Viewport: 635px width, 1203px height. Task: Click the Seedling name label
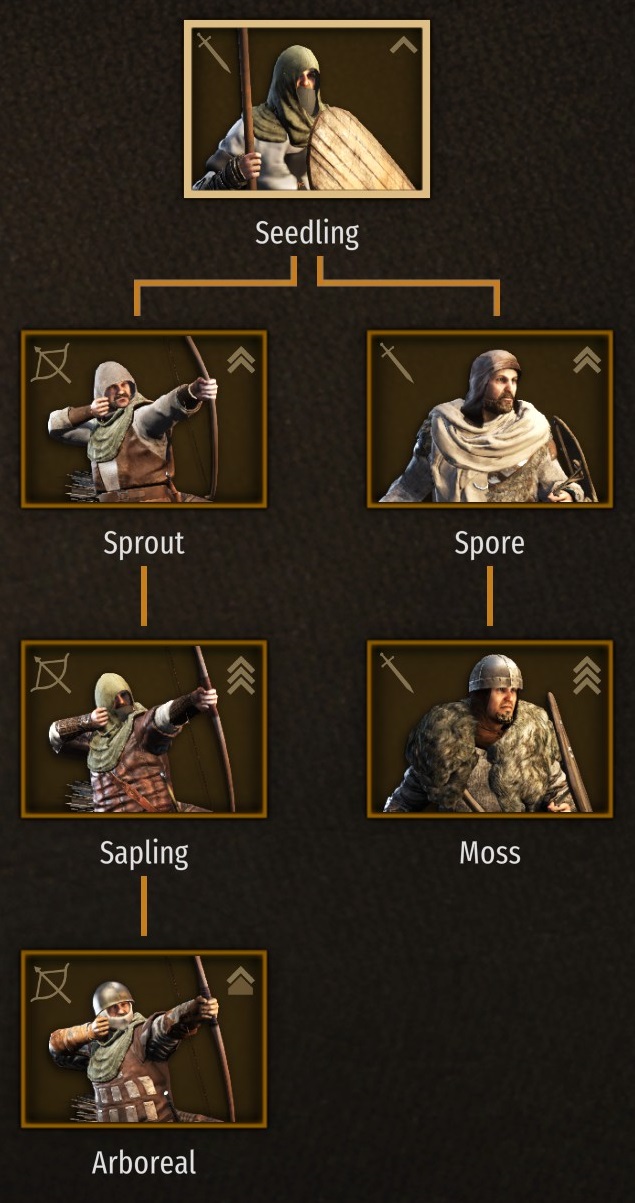click(x=307, y=234)
